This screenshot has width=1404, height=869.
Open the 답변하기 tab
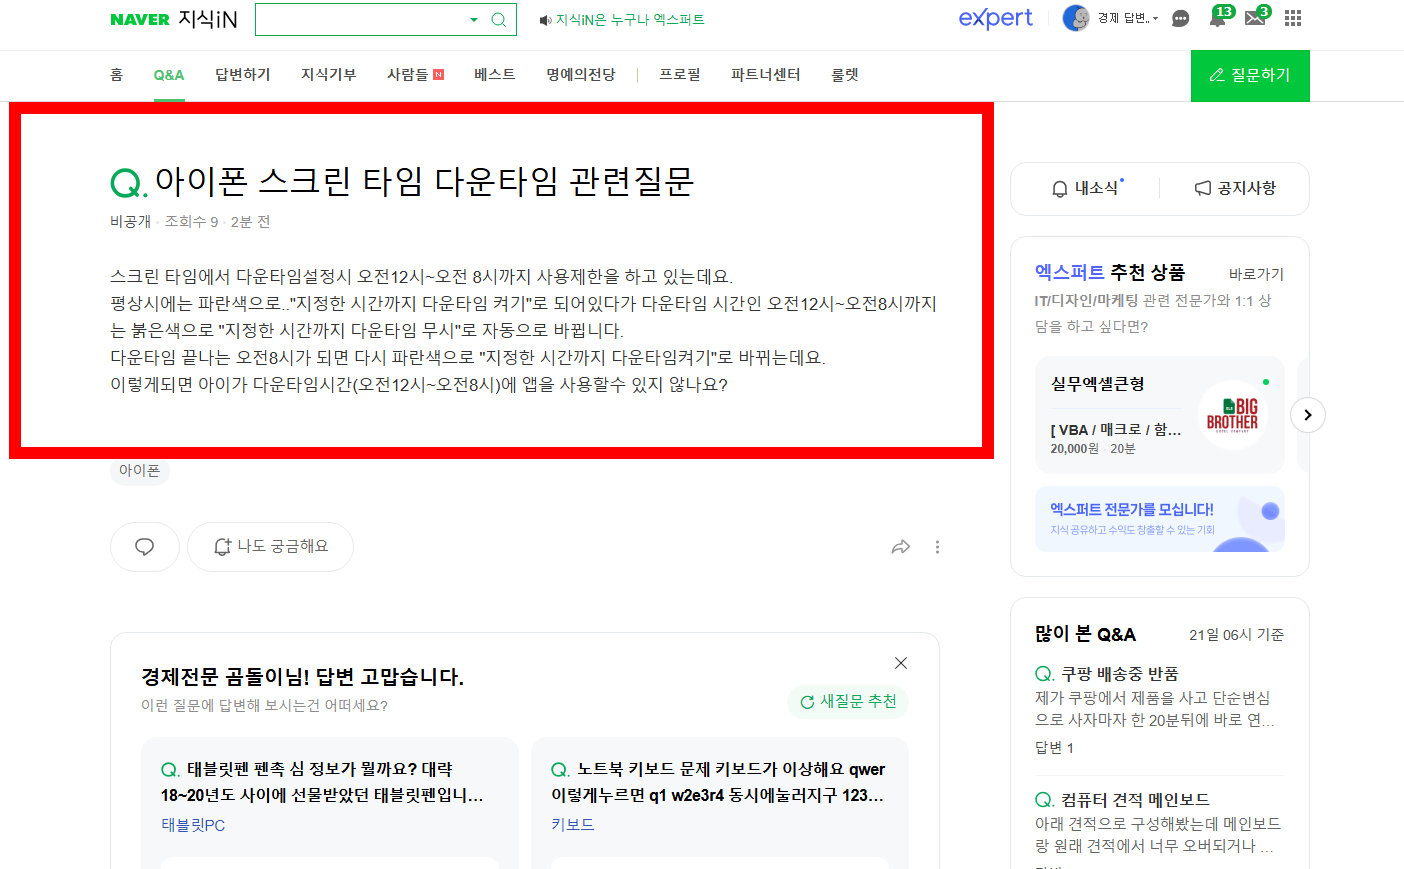[243, 75]
